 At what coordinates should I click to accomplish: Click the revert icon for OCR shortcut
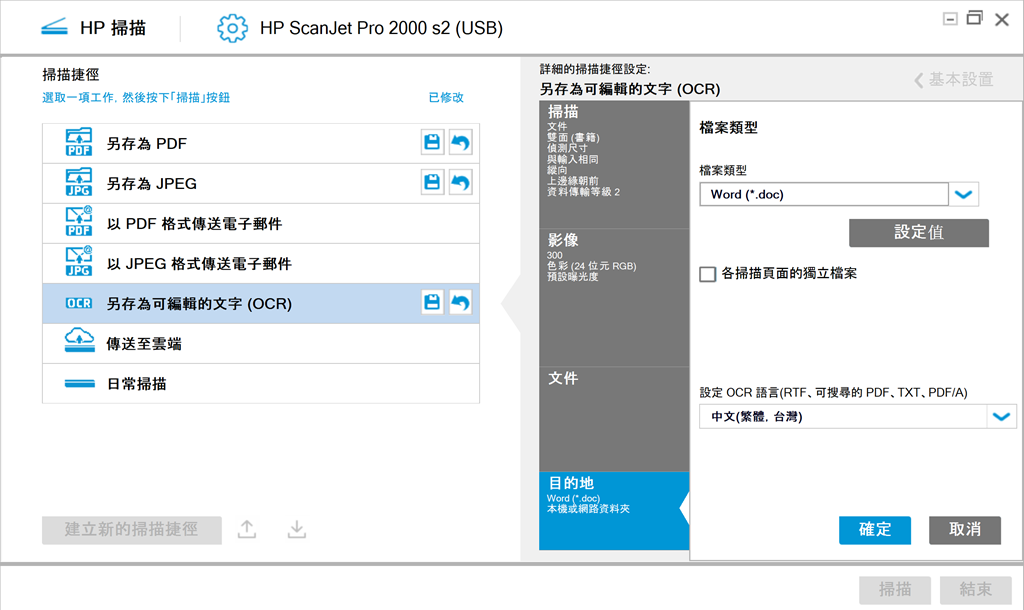(460, 303)
